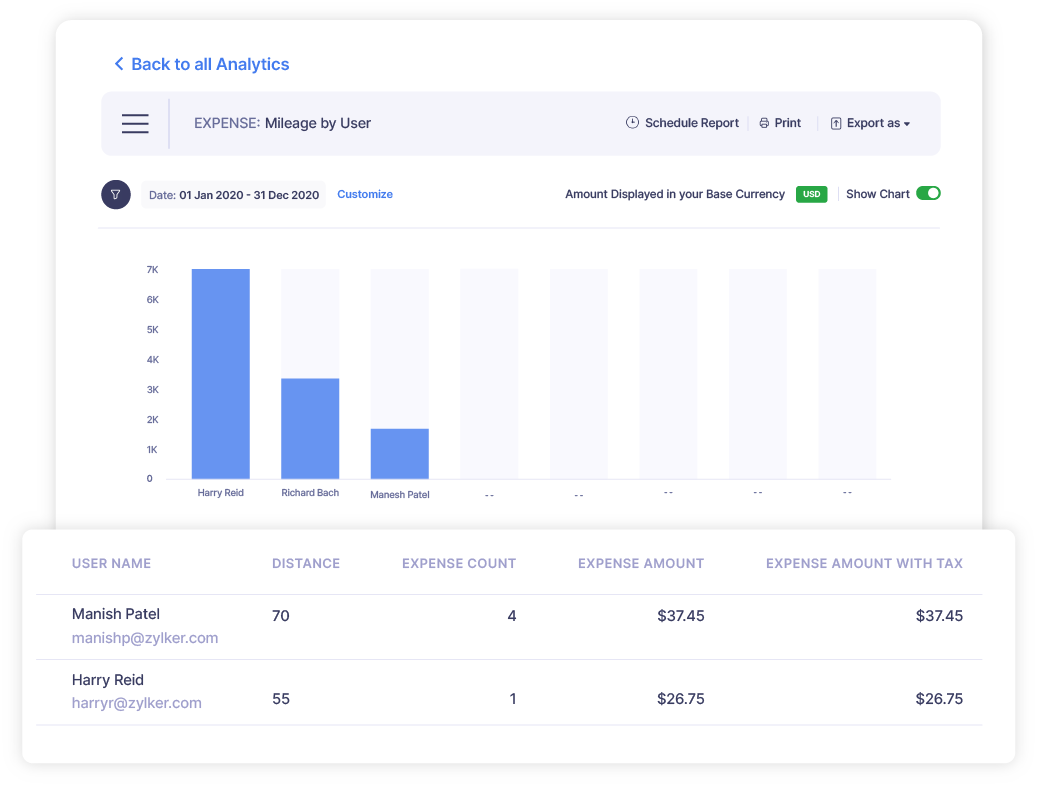Viewport: 1037px width, 786px height.
Task: Expand the Date: 01 Jan 2020 filter
Action: 233,194
